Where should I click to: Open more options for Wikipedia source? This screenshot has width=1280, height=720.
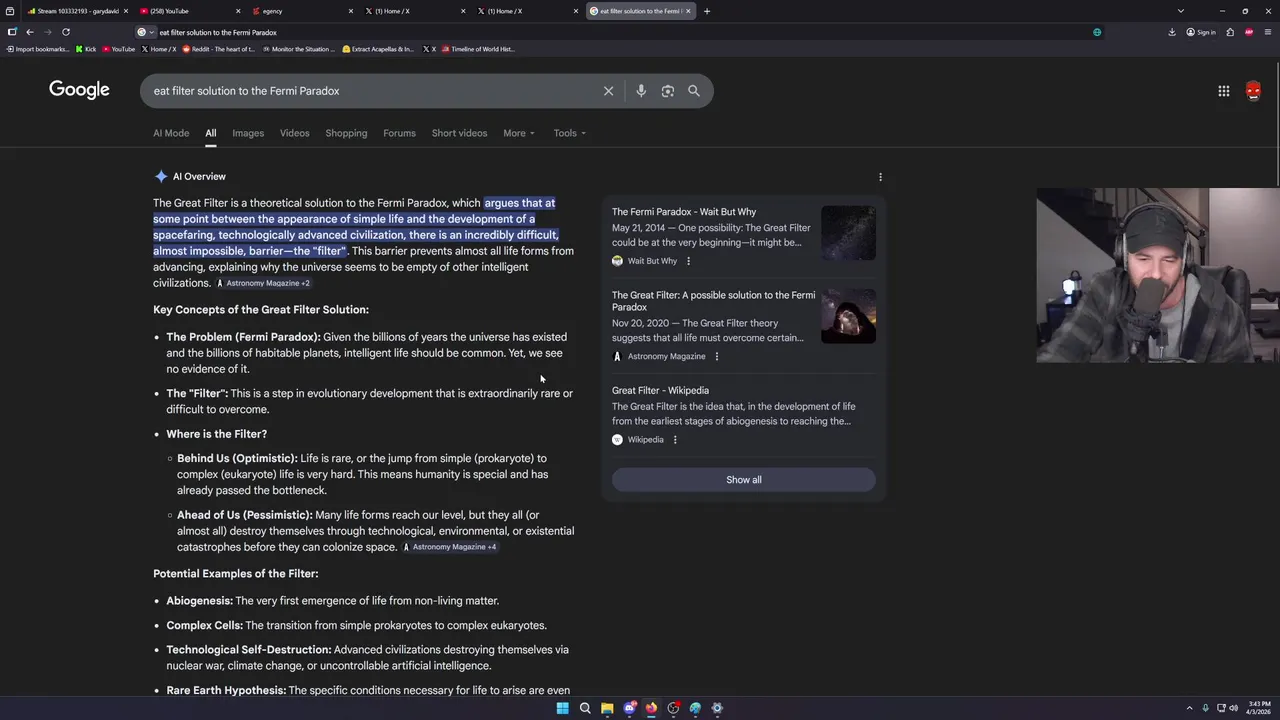point(675,440)
